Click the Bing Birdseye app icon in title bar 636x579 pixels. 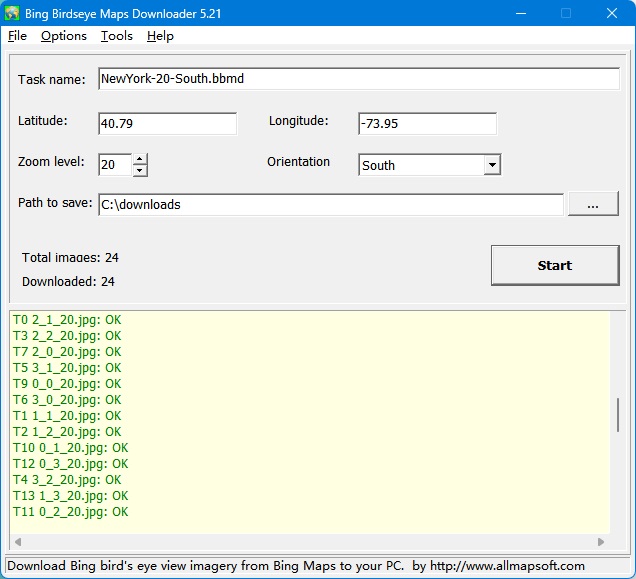[x=14, y=13]
